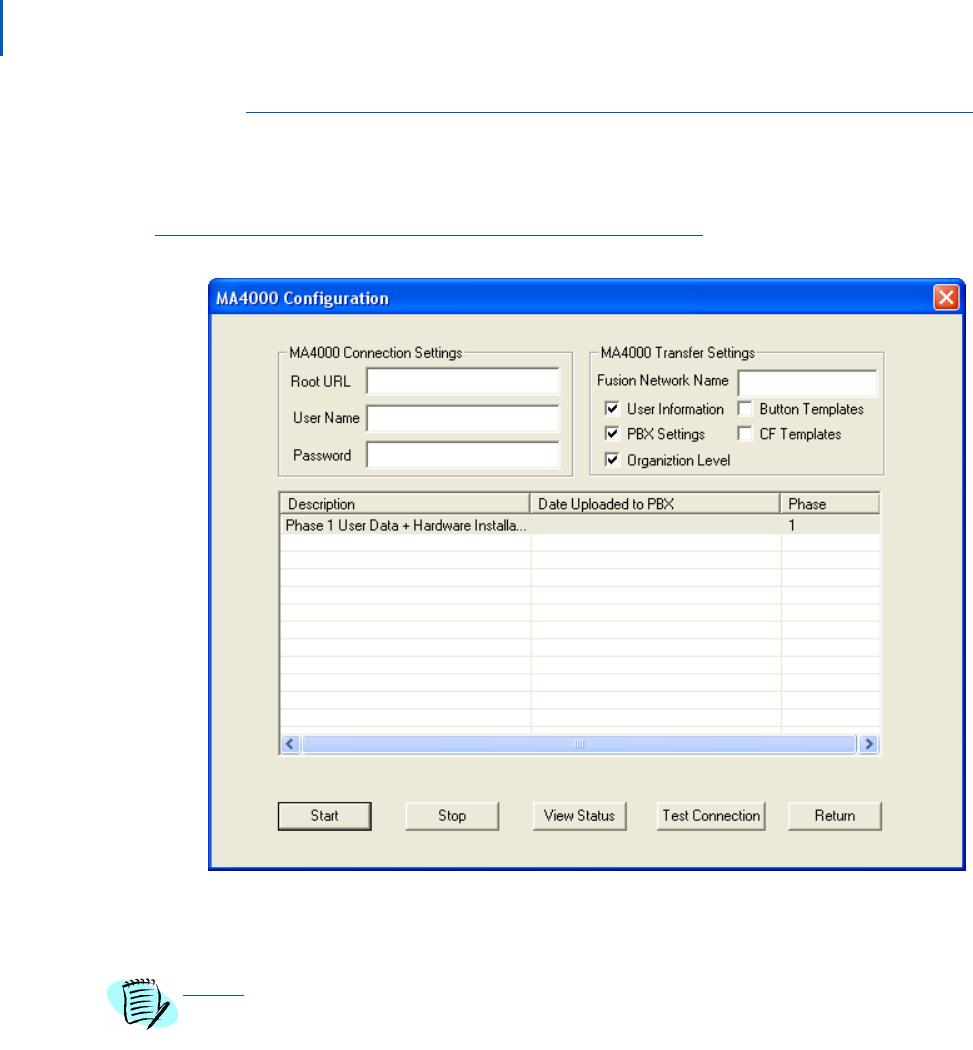The image size is (973, 1050).
Task: Click the Root URL input field
Action: [463, 382]
